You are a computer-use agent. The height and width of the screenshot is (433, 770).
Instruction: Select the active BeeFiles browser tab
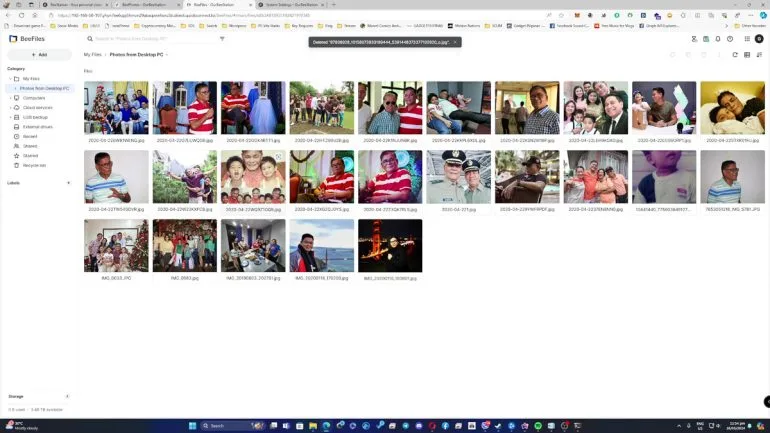pyautogui.click(x=219, y=4)
